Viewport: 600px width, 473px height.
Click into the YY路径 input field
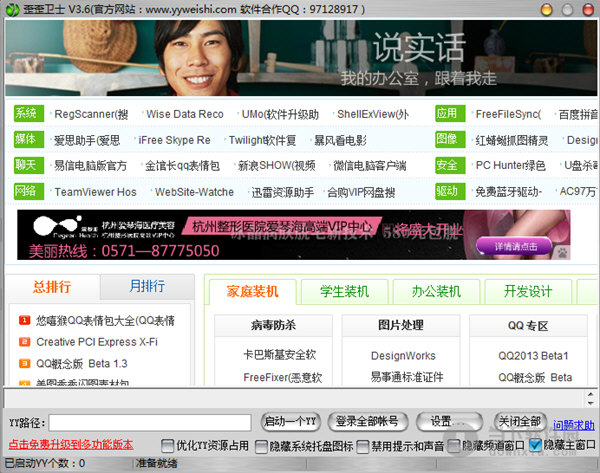pos(150,422)
